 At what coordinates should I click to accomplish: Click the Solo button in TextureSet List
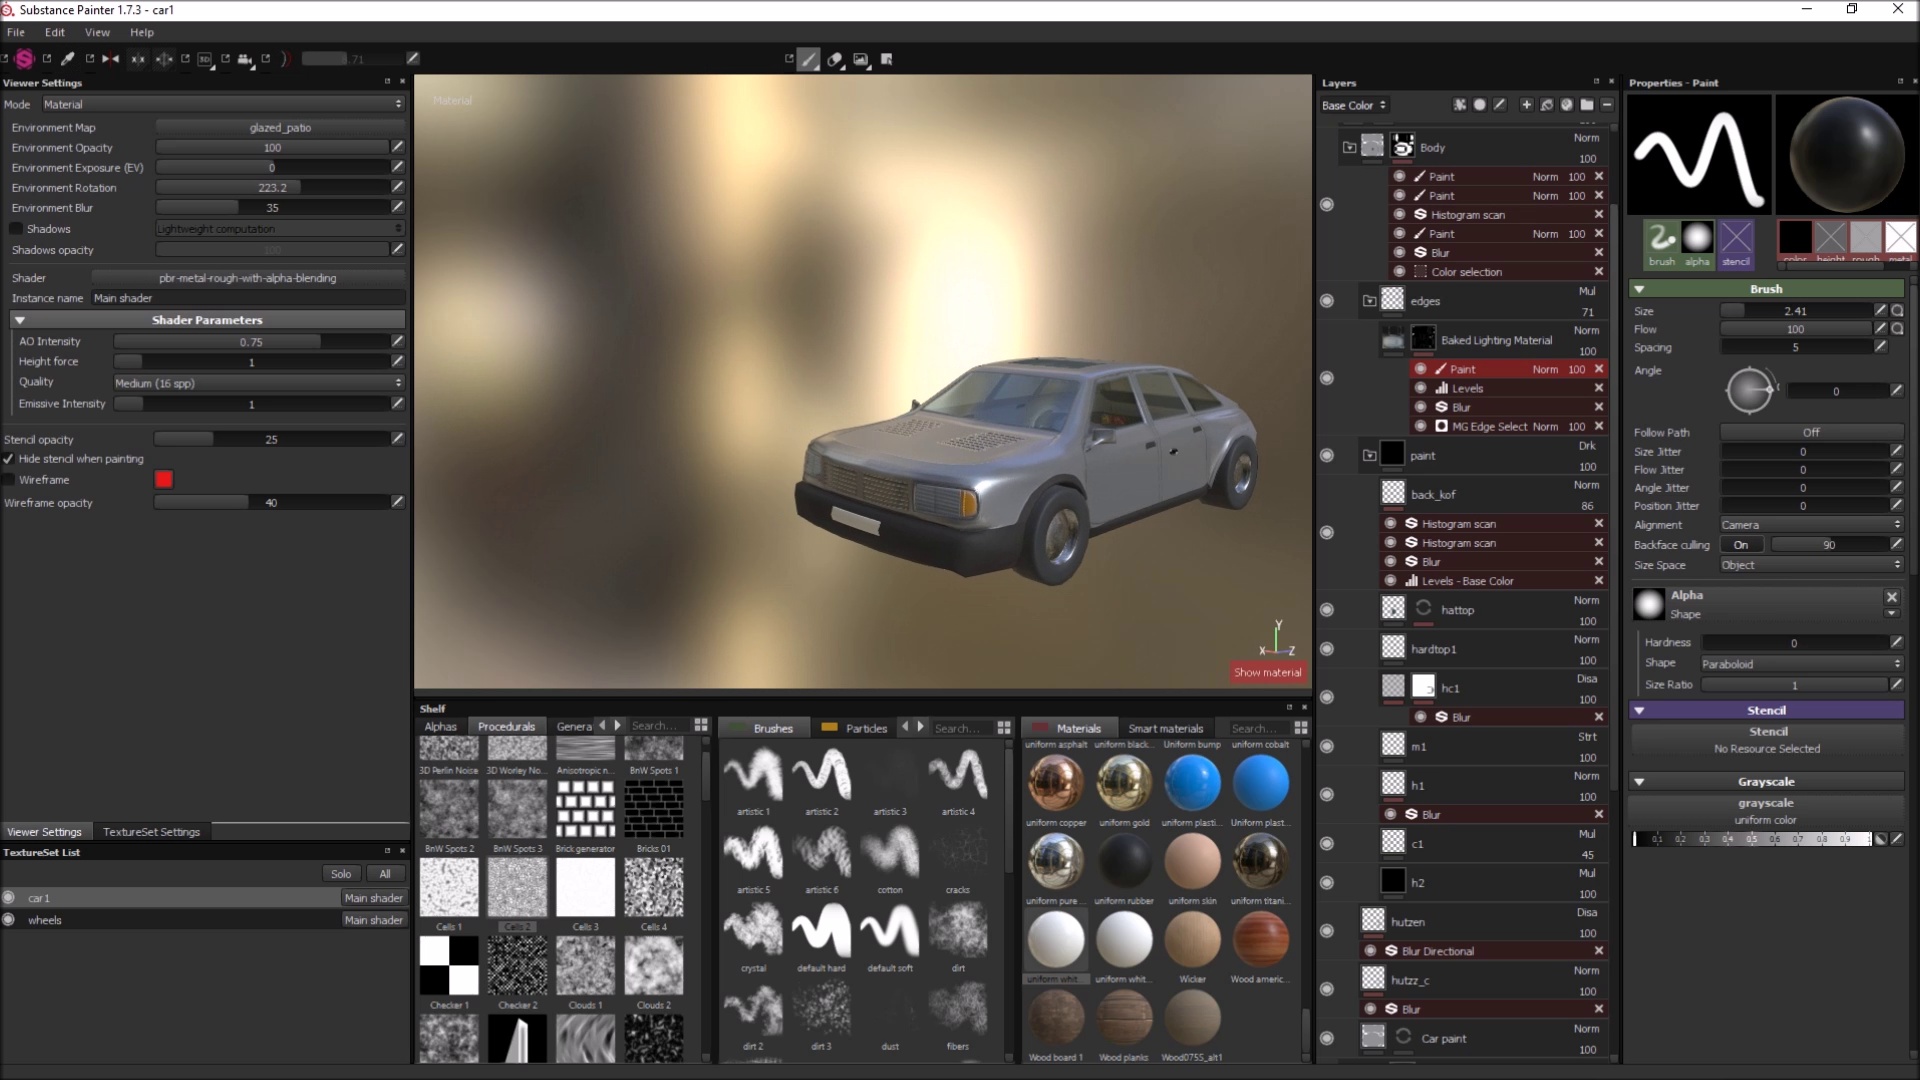click(x=341, y=874)
